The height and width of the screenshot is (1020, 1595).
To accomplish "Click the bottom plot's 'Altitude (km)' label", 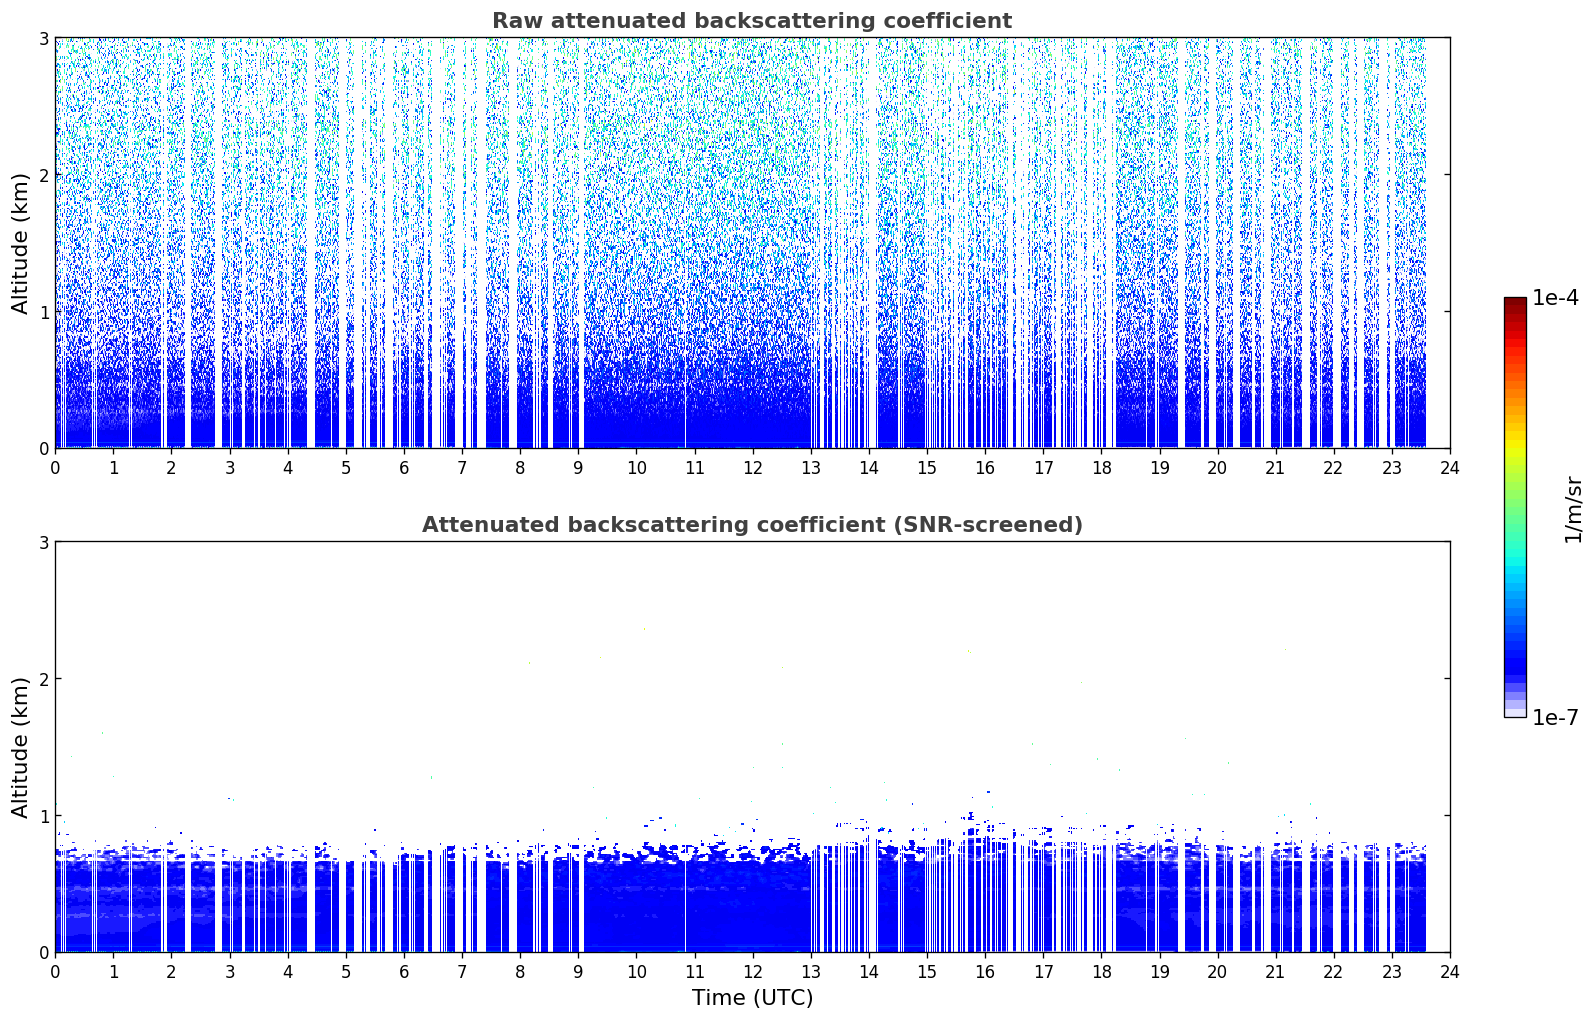I will point(20,747).
